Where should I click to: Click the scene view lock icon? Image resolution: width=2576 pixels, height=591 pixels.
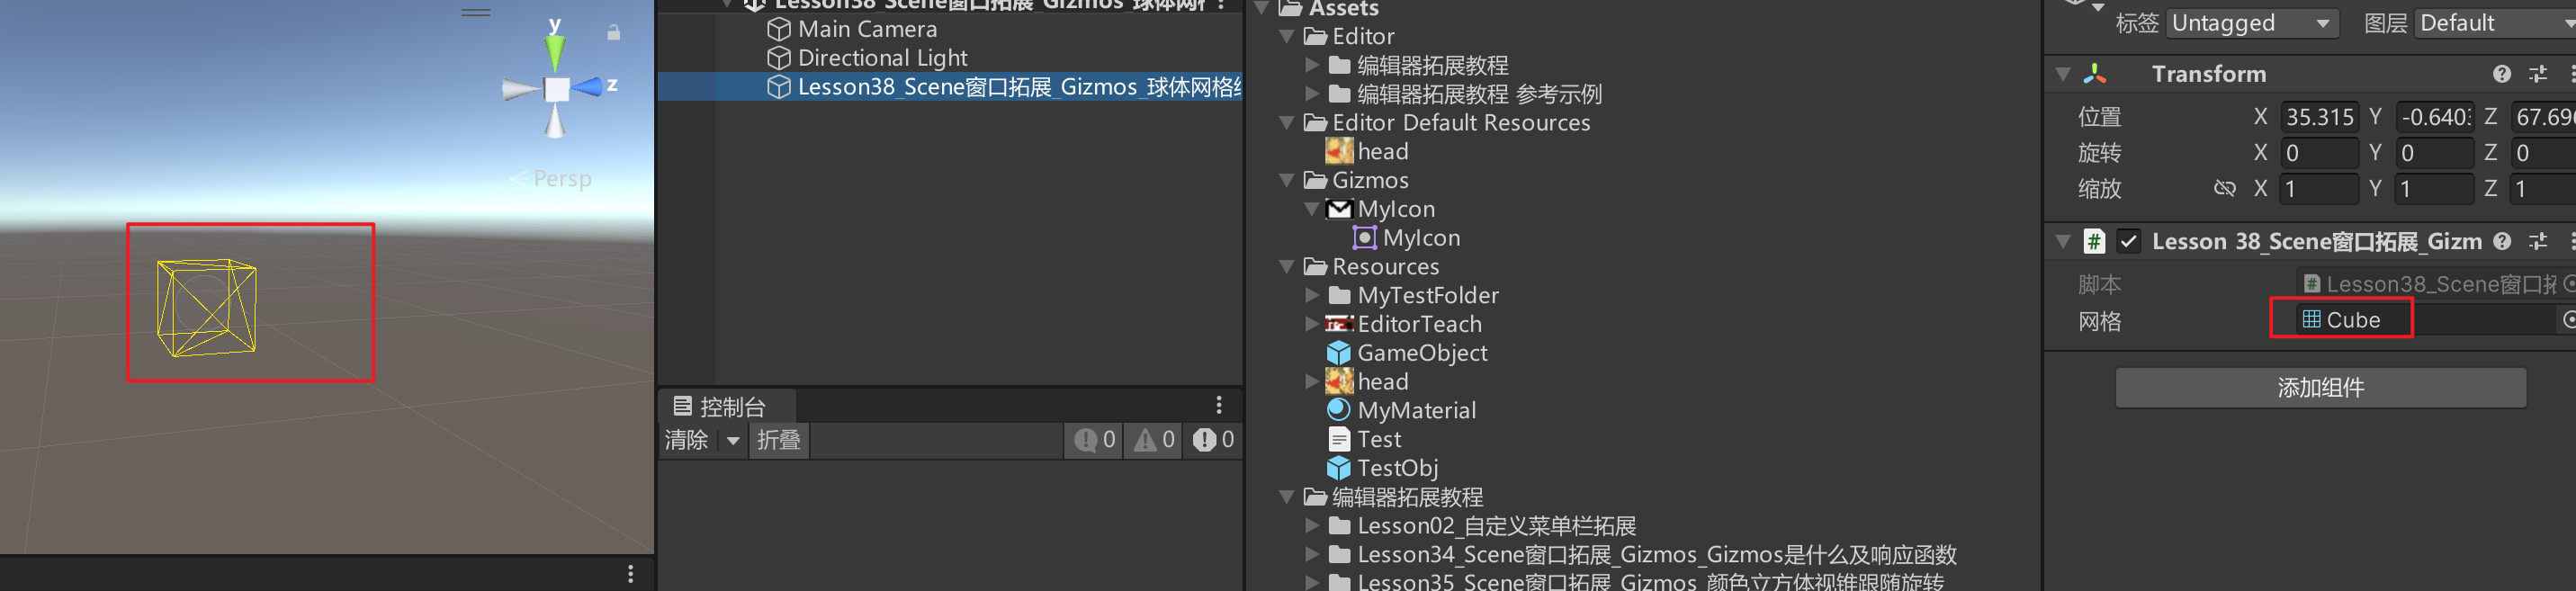click(x=613, y=33)
